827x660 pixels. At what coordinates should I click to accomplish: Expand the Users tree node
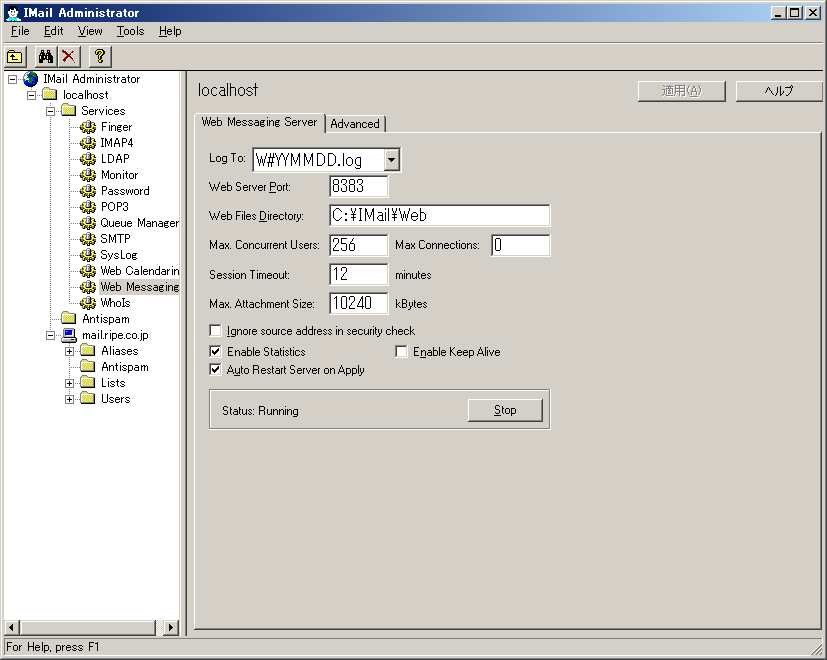point(70,399)
